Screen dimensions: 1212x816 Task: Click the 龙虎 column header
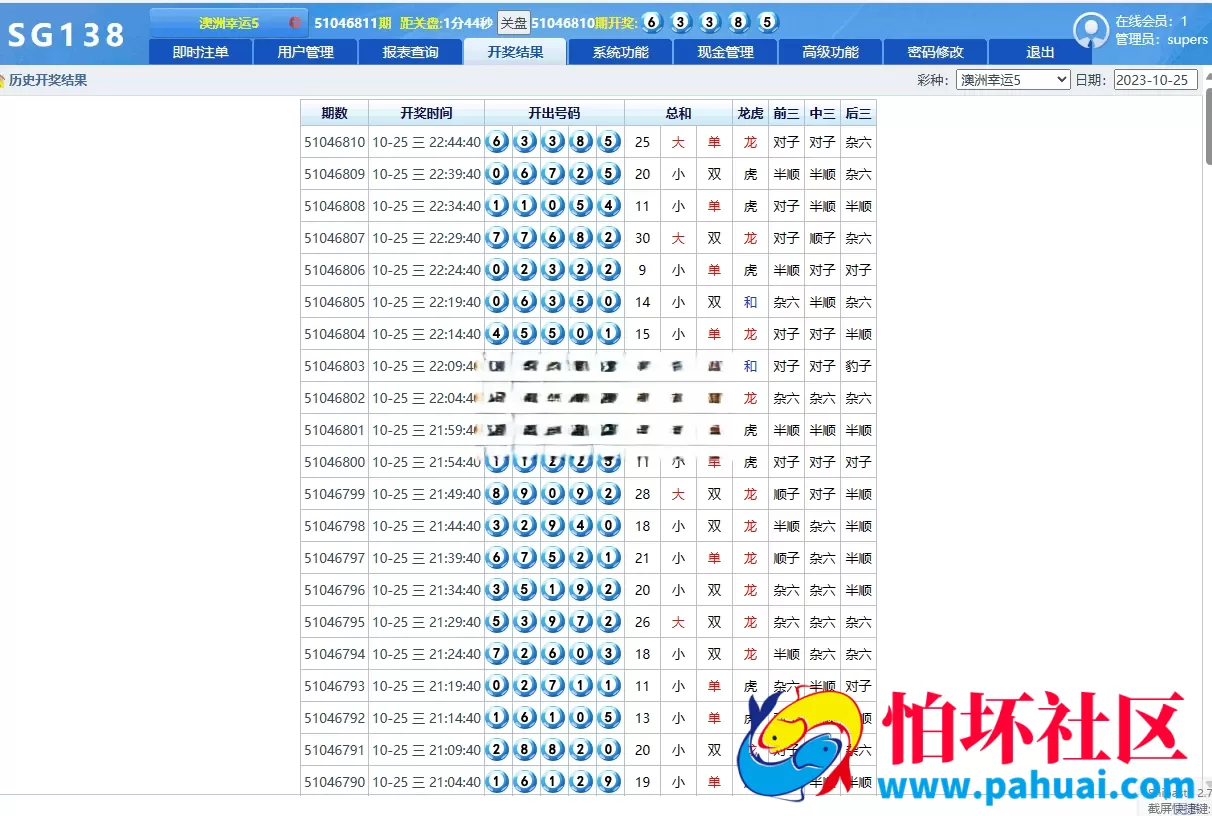(x=750, y=113)
